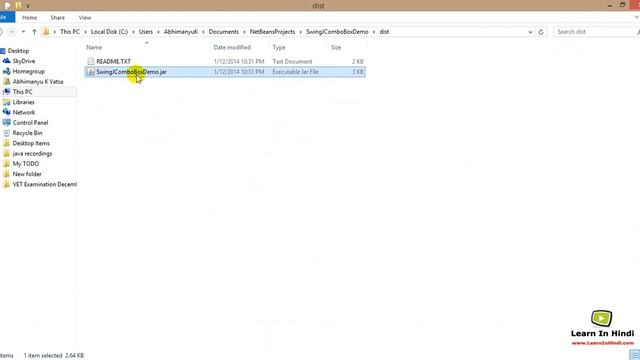Viewport: 640px width, 360px height.
Task: Expand chevron after NetBeansProjects breadcrumb
Action: [x=300, y=32]
